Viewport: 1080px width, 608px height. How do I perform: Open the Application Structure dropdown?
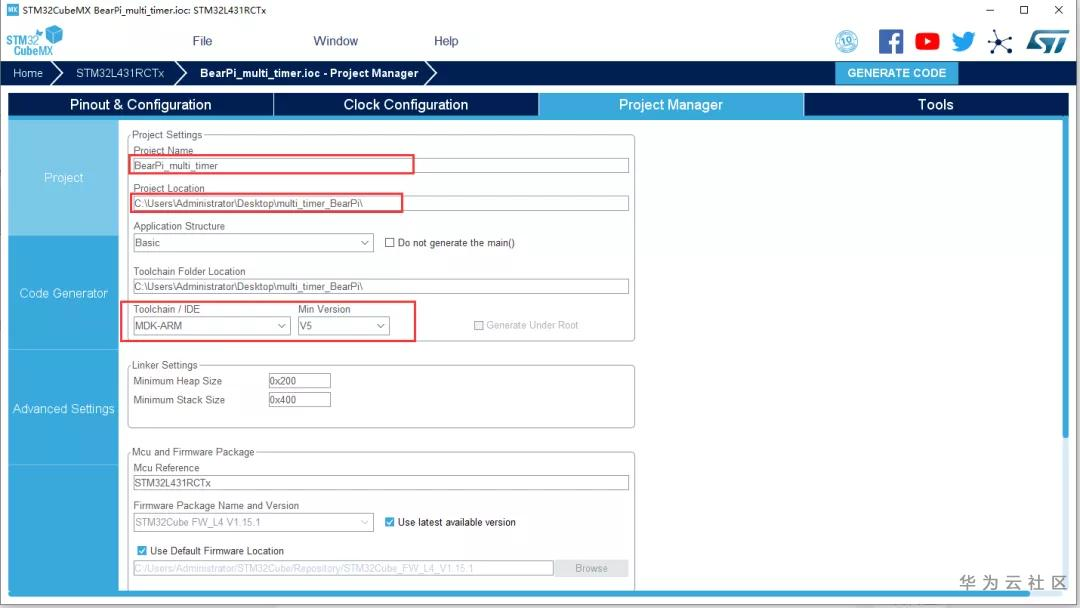253,242
